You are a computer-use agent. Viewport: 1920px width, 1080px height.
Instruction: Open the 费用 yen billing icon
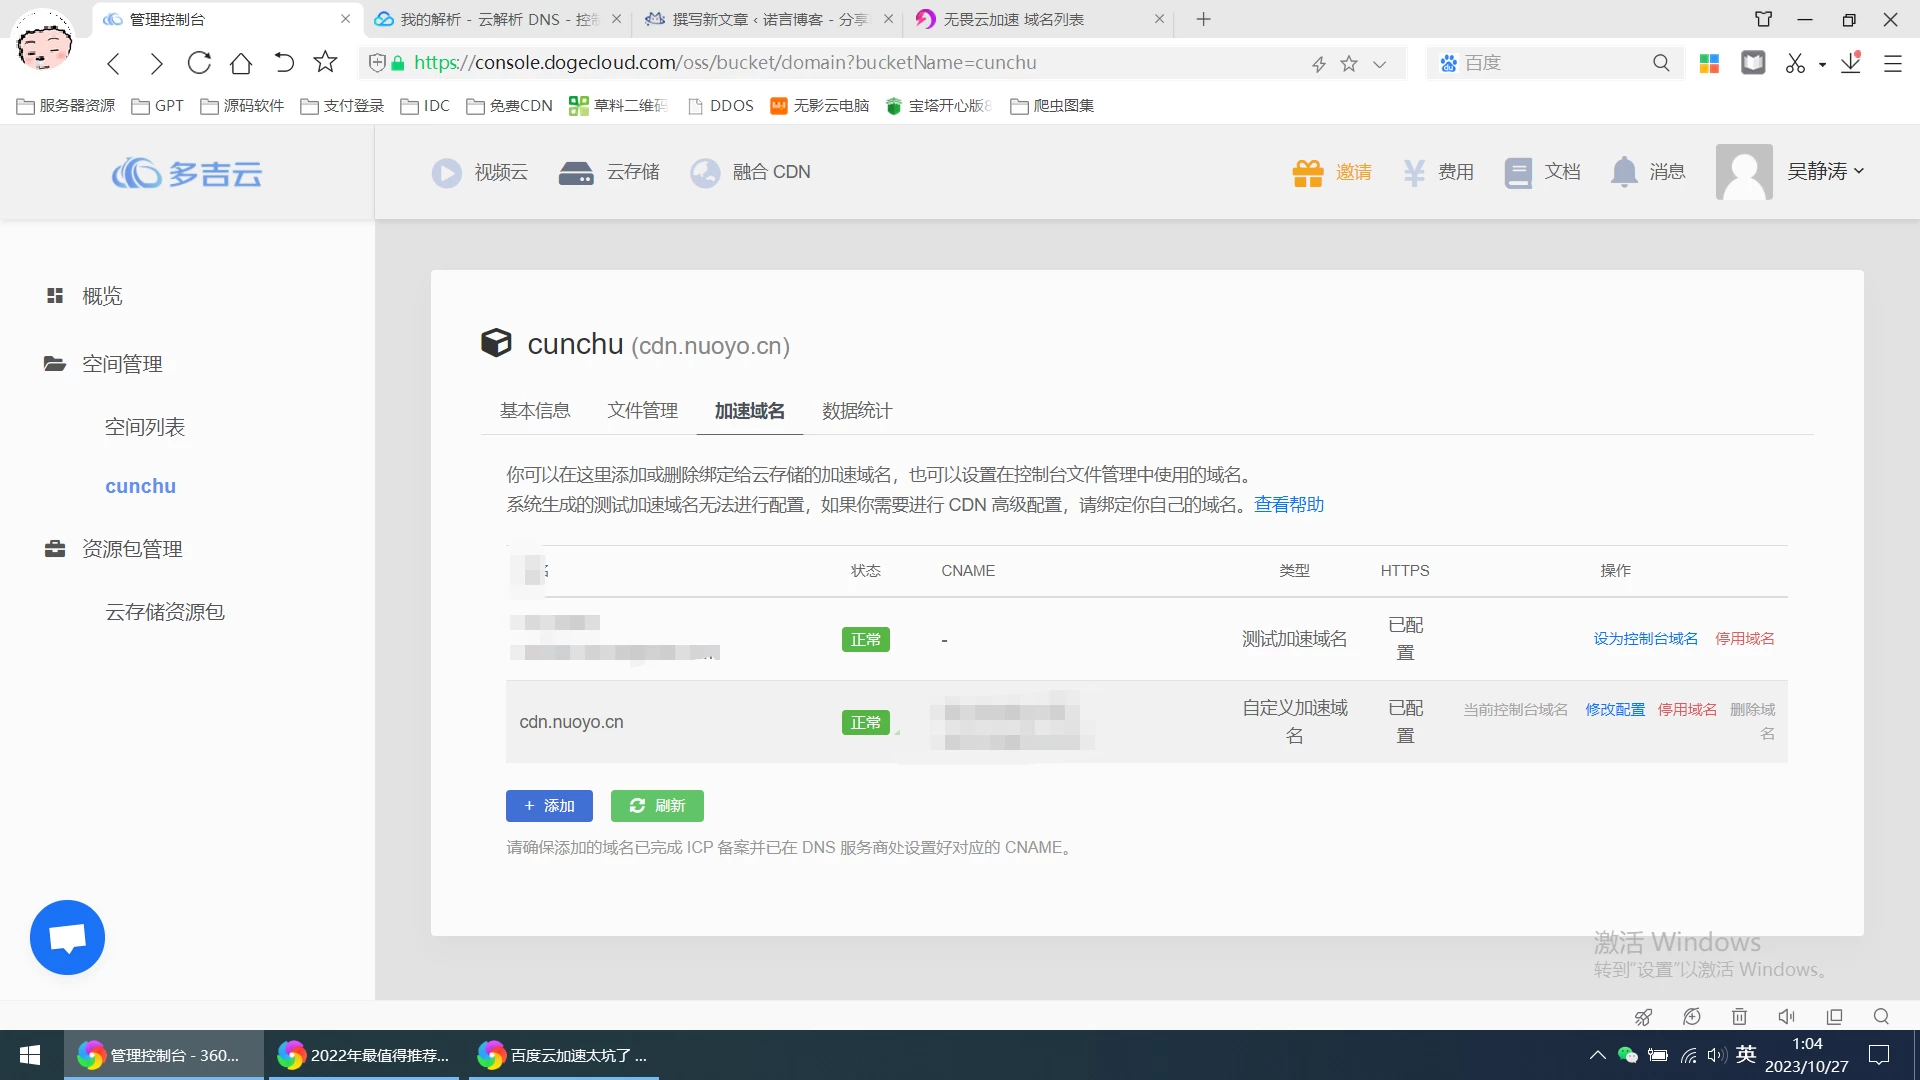coord(1413,173)
